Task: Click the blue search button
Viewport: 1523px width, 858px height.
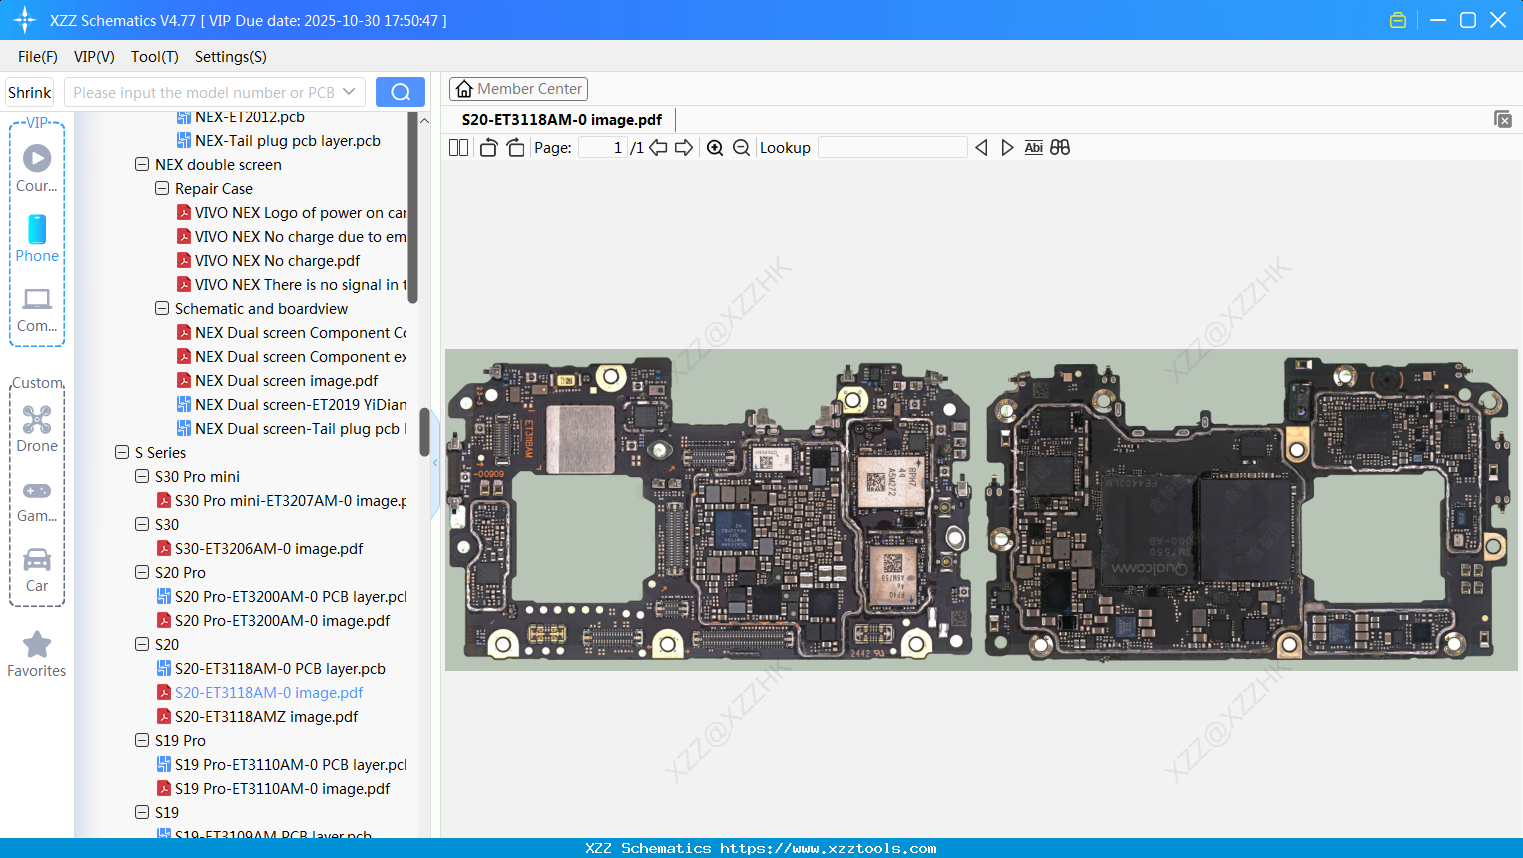Action: pos(400,92)
